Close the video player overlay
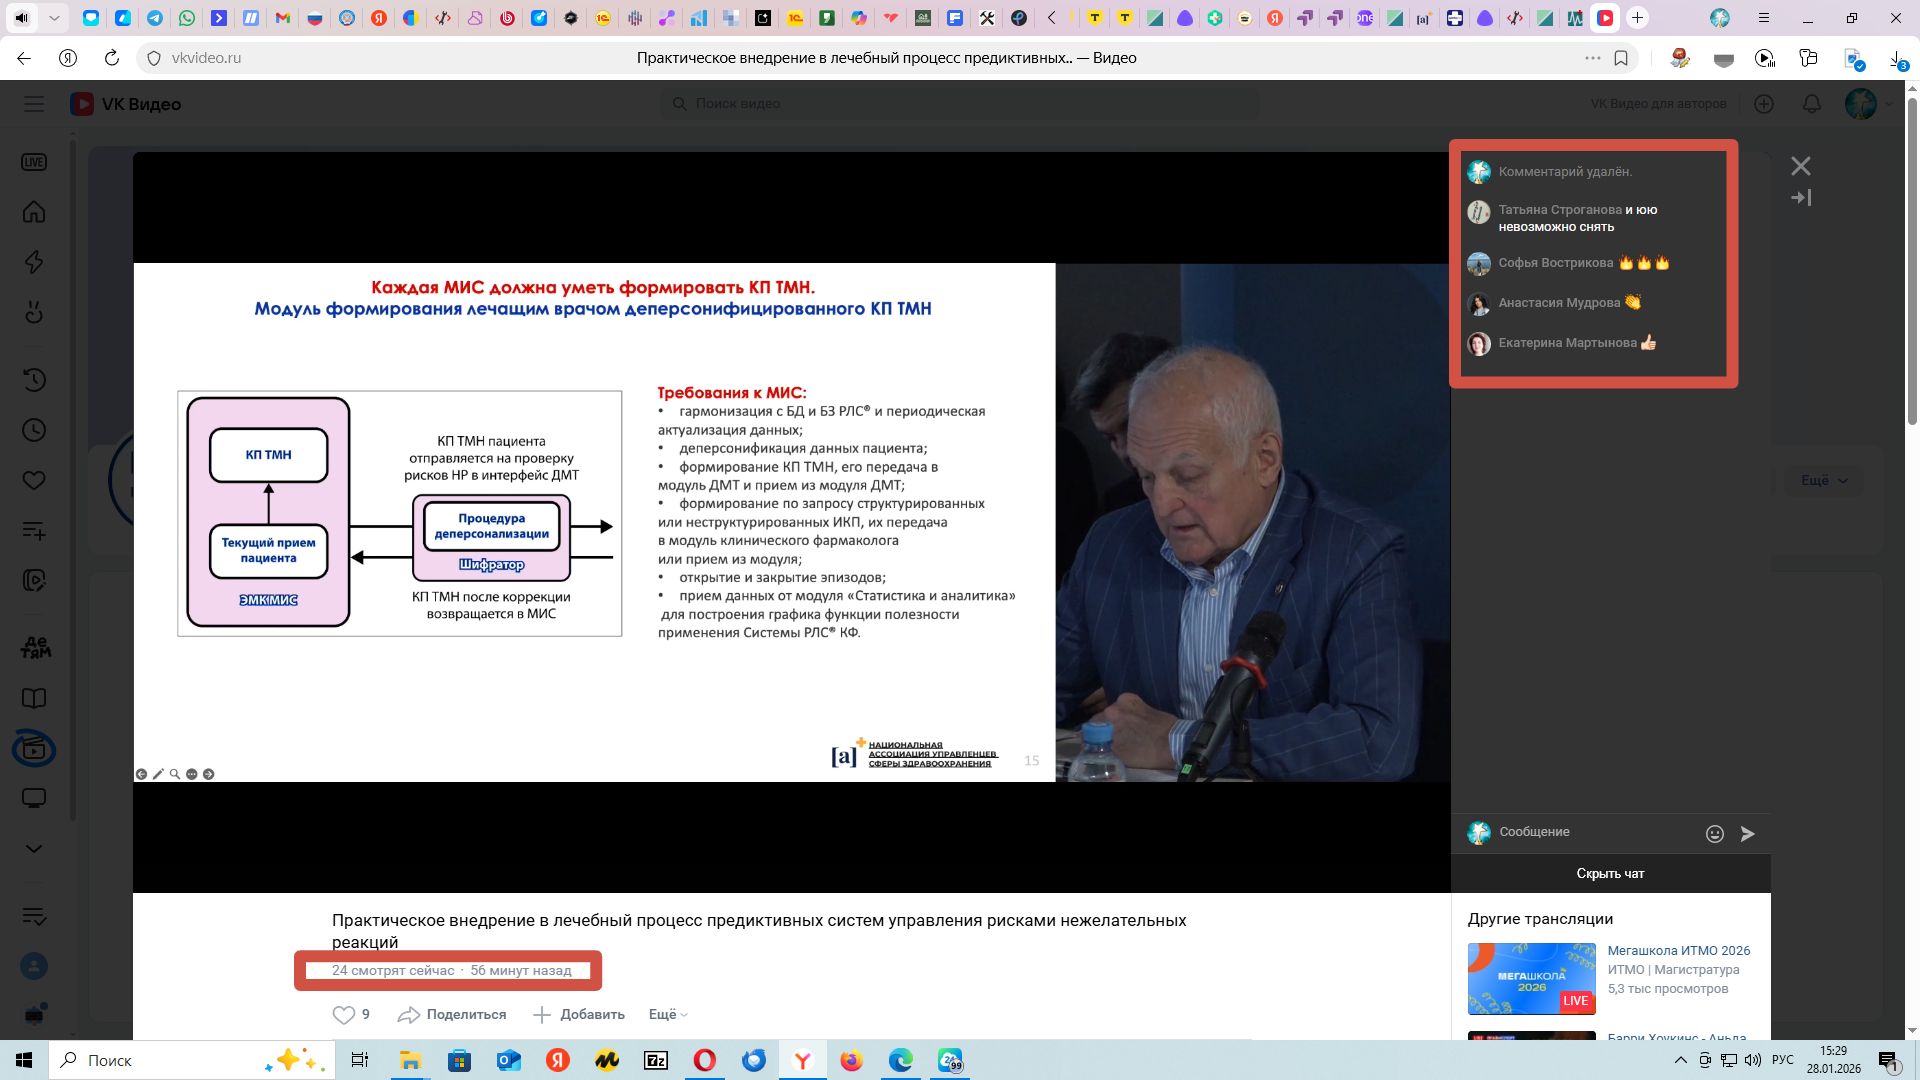This screenshot has height=1080, width=1920. pyautogui.click(x=1801, y=166)
